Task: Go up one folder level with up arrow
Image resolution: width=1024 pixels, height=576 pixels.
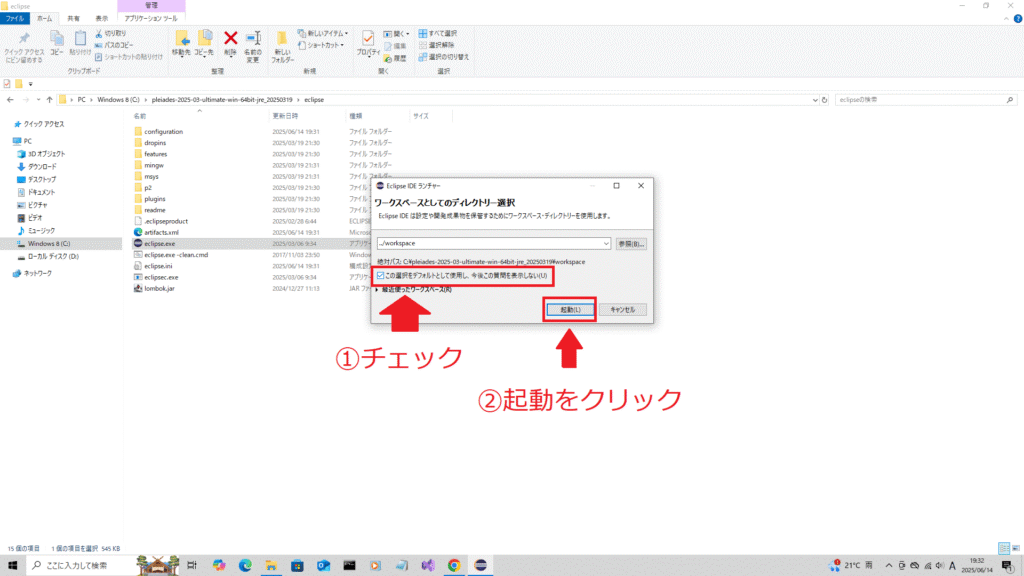Action: (49, 100)
